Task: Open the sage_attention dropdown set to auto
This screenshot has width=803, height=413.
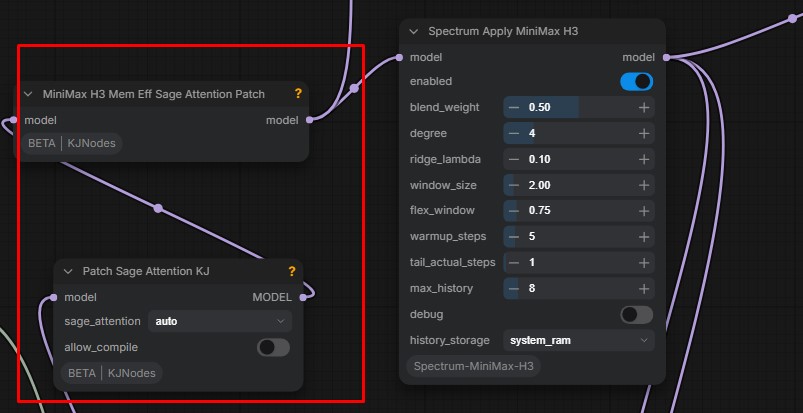Action: [x=220, y=321]
